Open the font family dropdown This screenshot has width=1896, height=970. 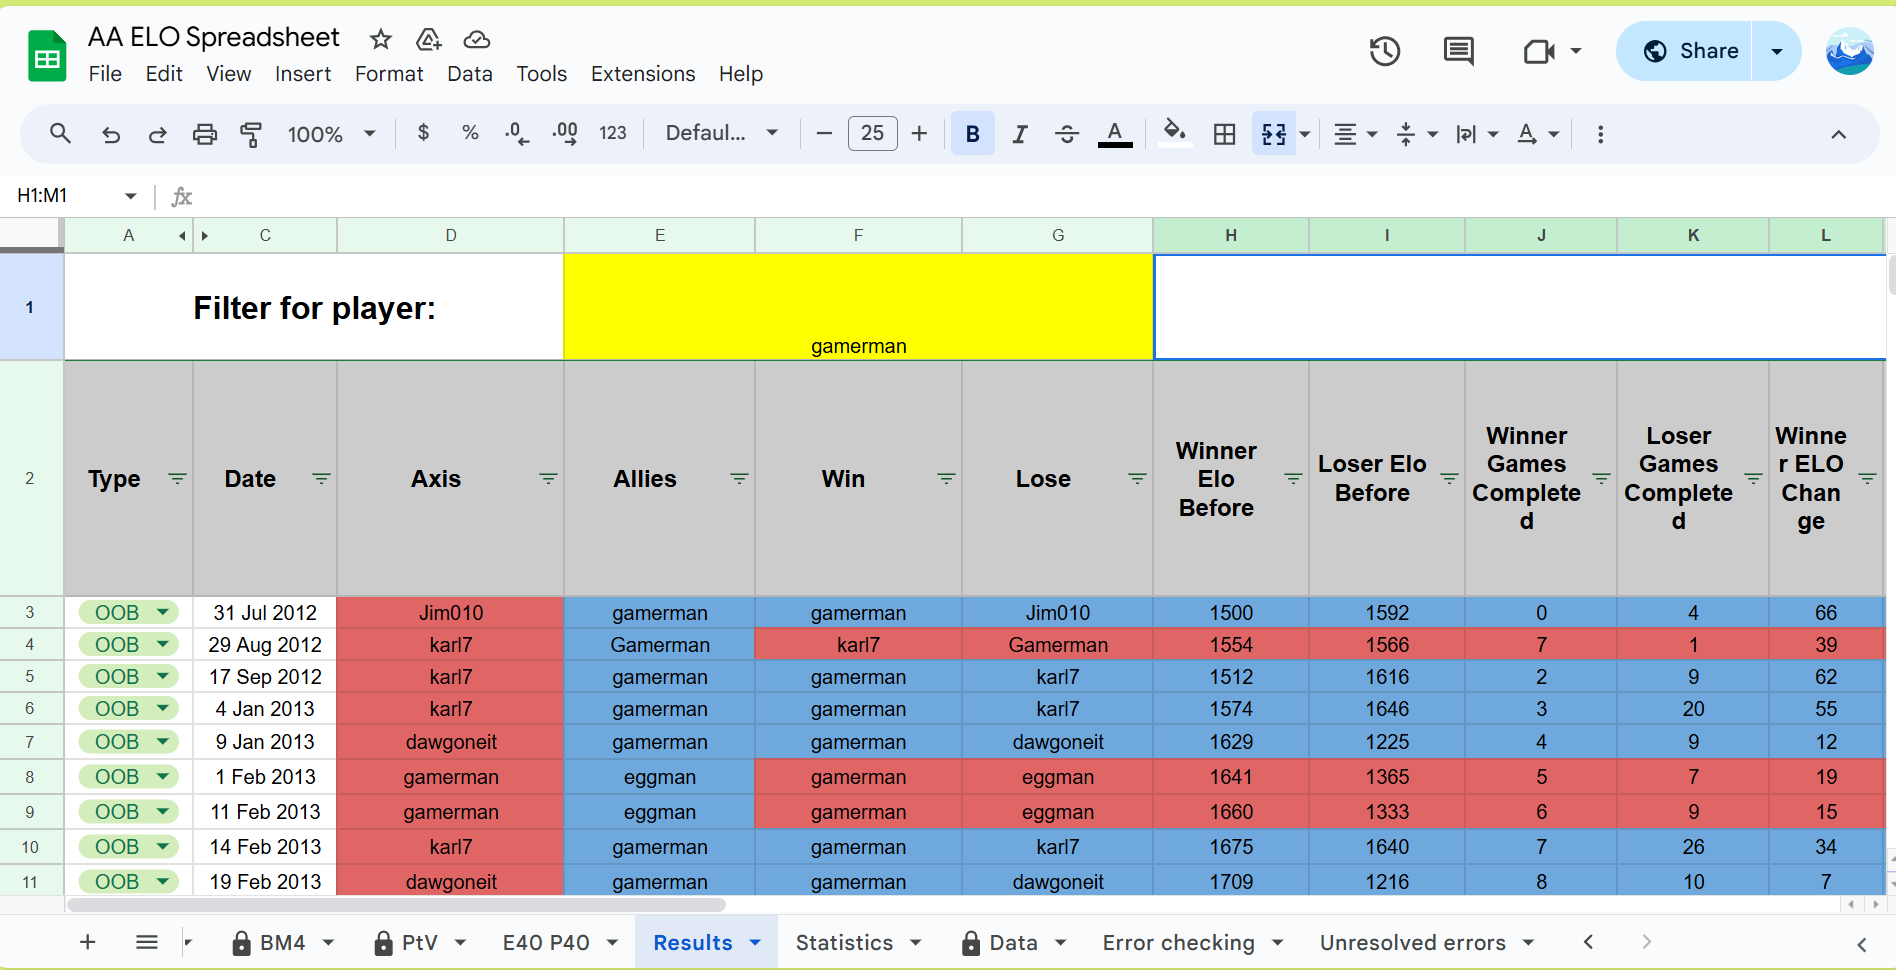tap(721, 134)
